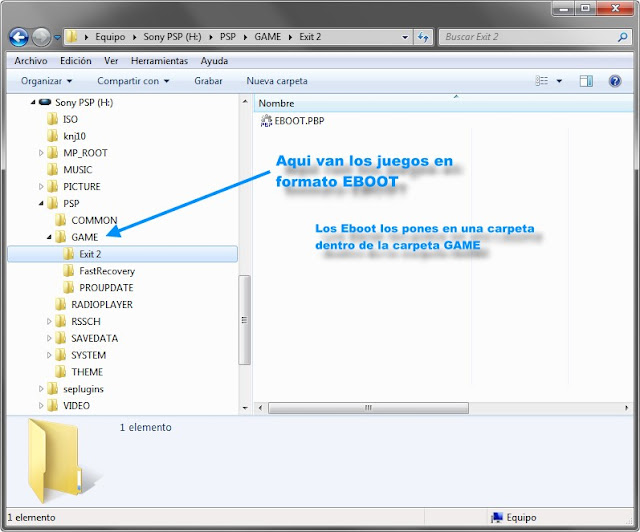This screenshot has height=532, width=640.
Task: Click the Equipo icon in status bar
Action: click(x=497, y=518)
